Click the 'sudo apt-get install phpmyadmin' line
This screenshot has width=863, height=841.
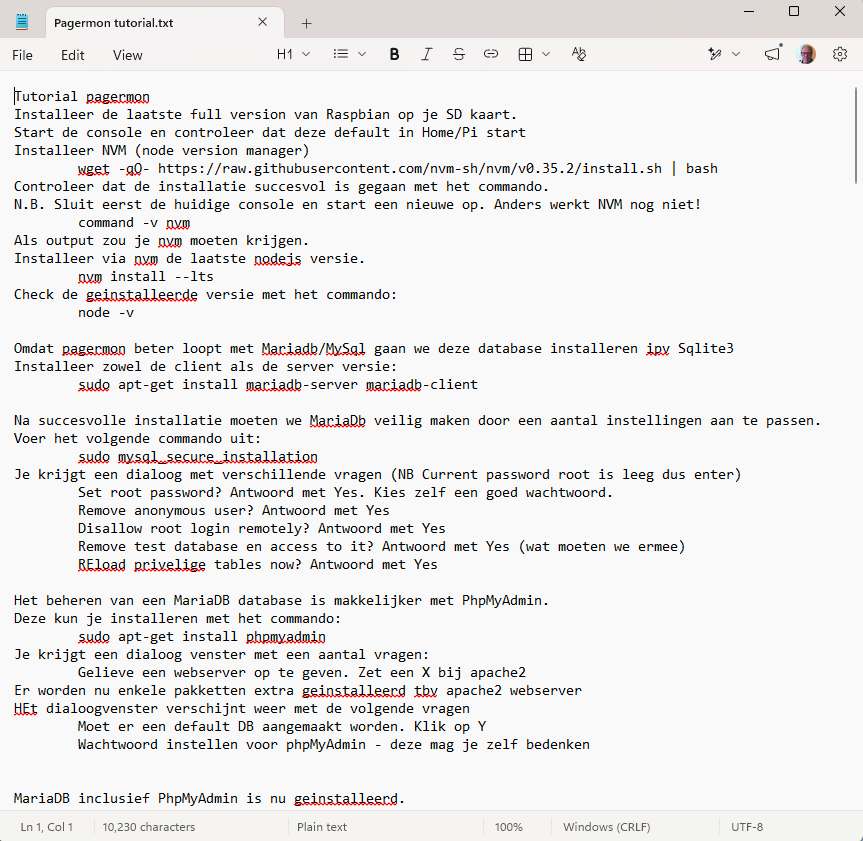pyautogui.click(x=201, y=637)
